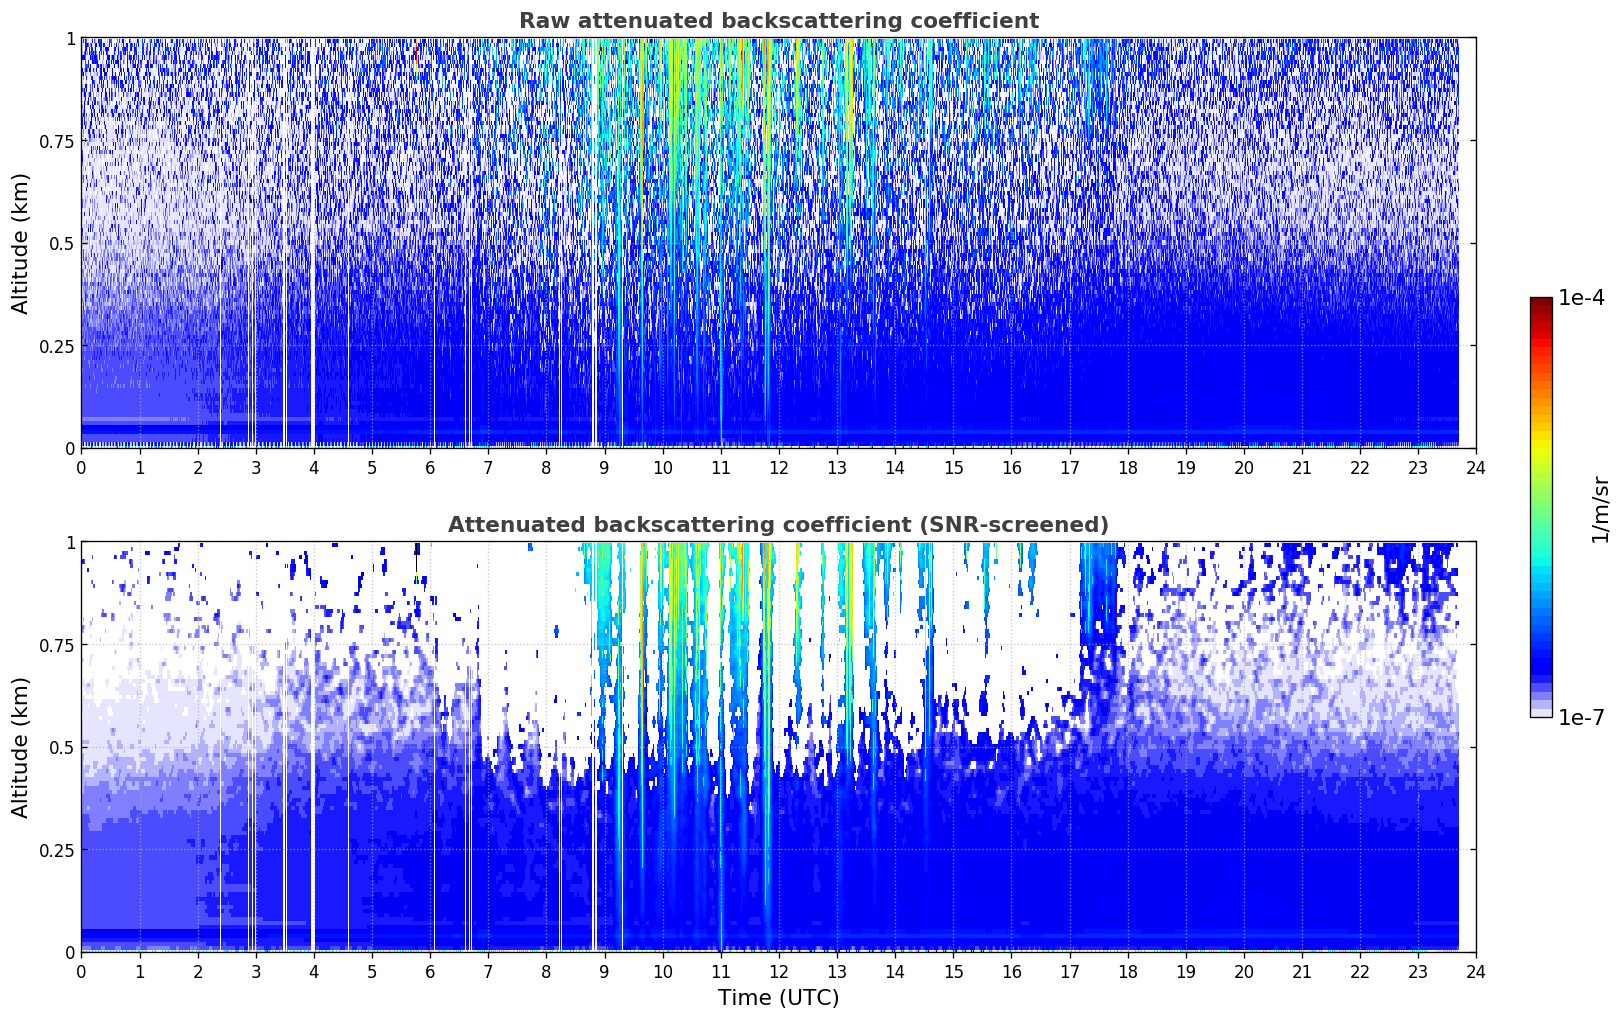The image size is (1621, 1020).
Task: Click hour "15" on the raw plot time axis
Action: [953, 467]
